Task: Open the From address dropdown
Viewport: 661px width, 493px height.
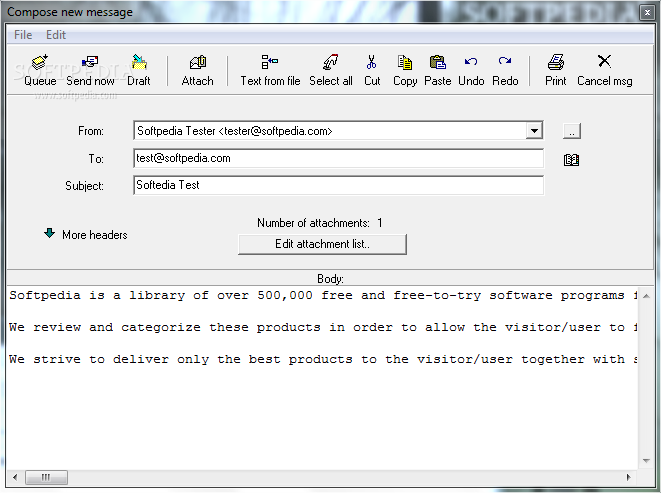Action: [x=534, y=131]
